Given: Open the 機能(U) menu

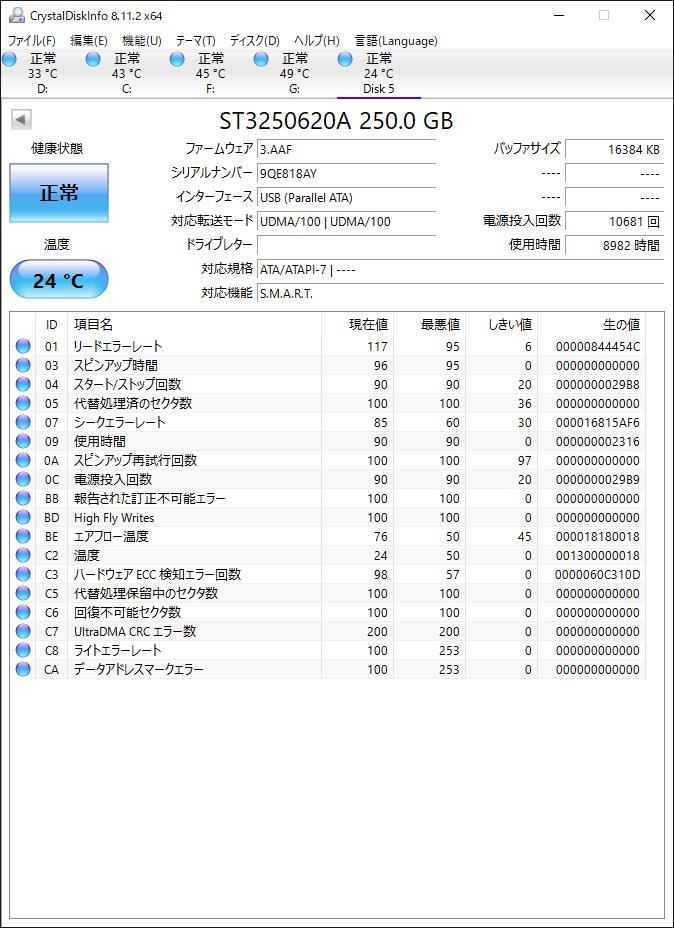Looking at the screenshot, I should (x=141, y=41).
